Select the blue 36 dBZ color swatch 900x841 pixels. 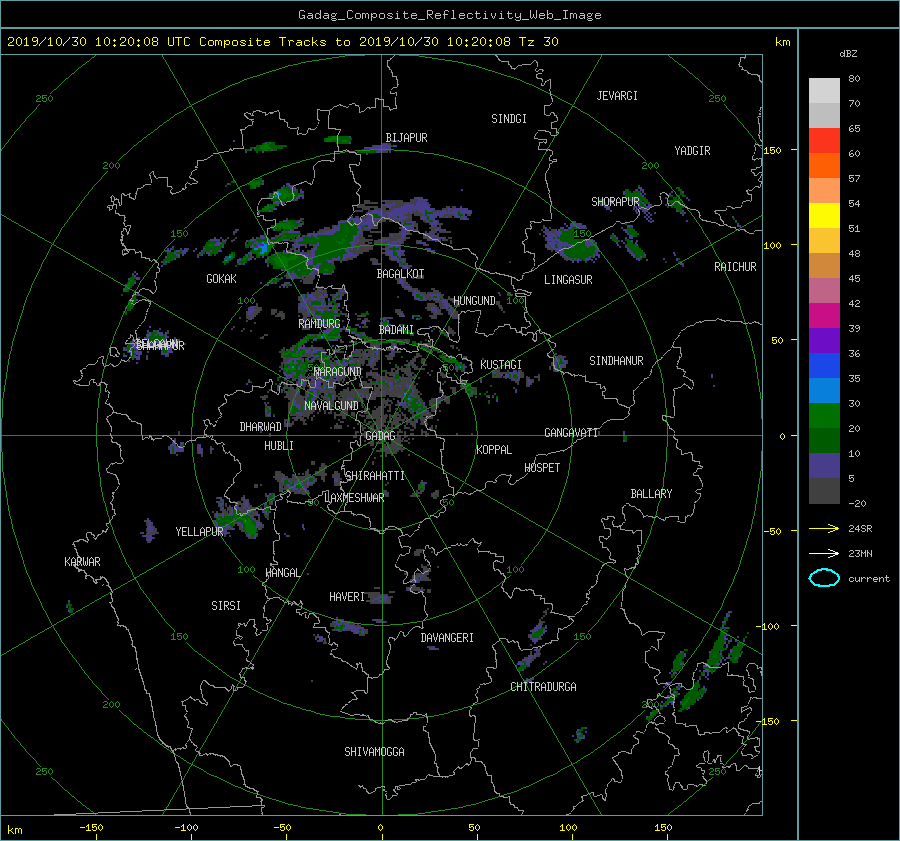click(824, 365)
